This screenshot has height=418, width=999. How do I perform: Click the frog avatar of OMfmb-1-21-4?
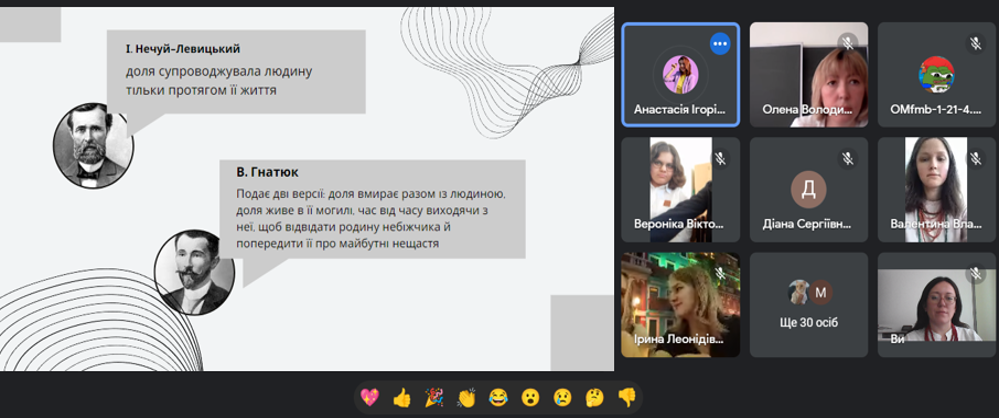936,74
